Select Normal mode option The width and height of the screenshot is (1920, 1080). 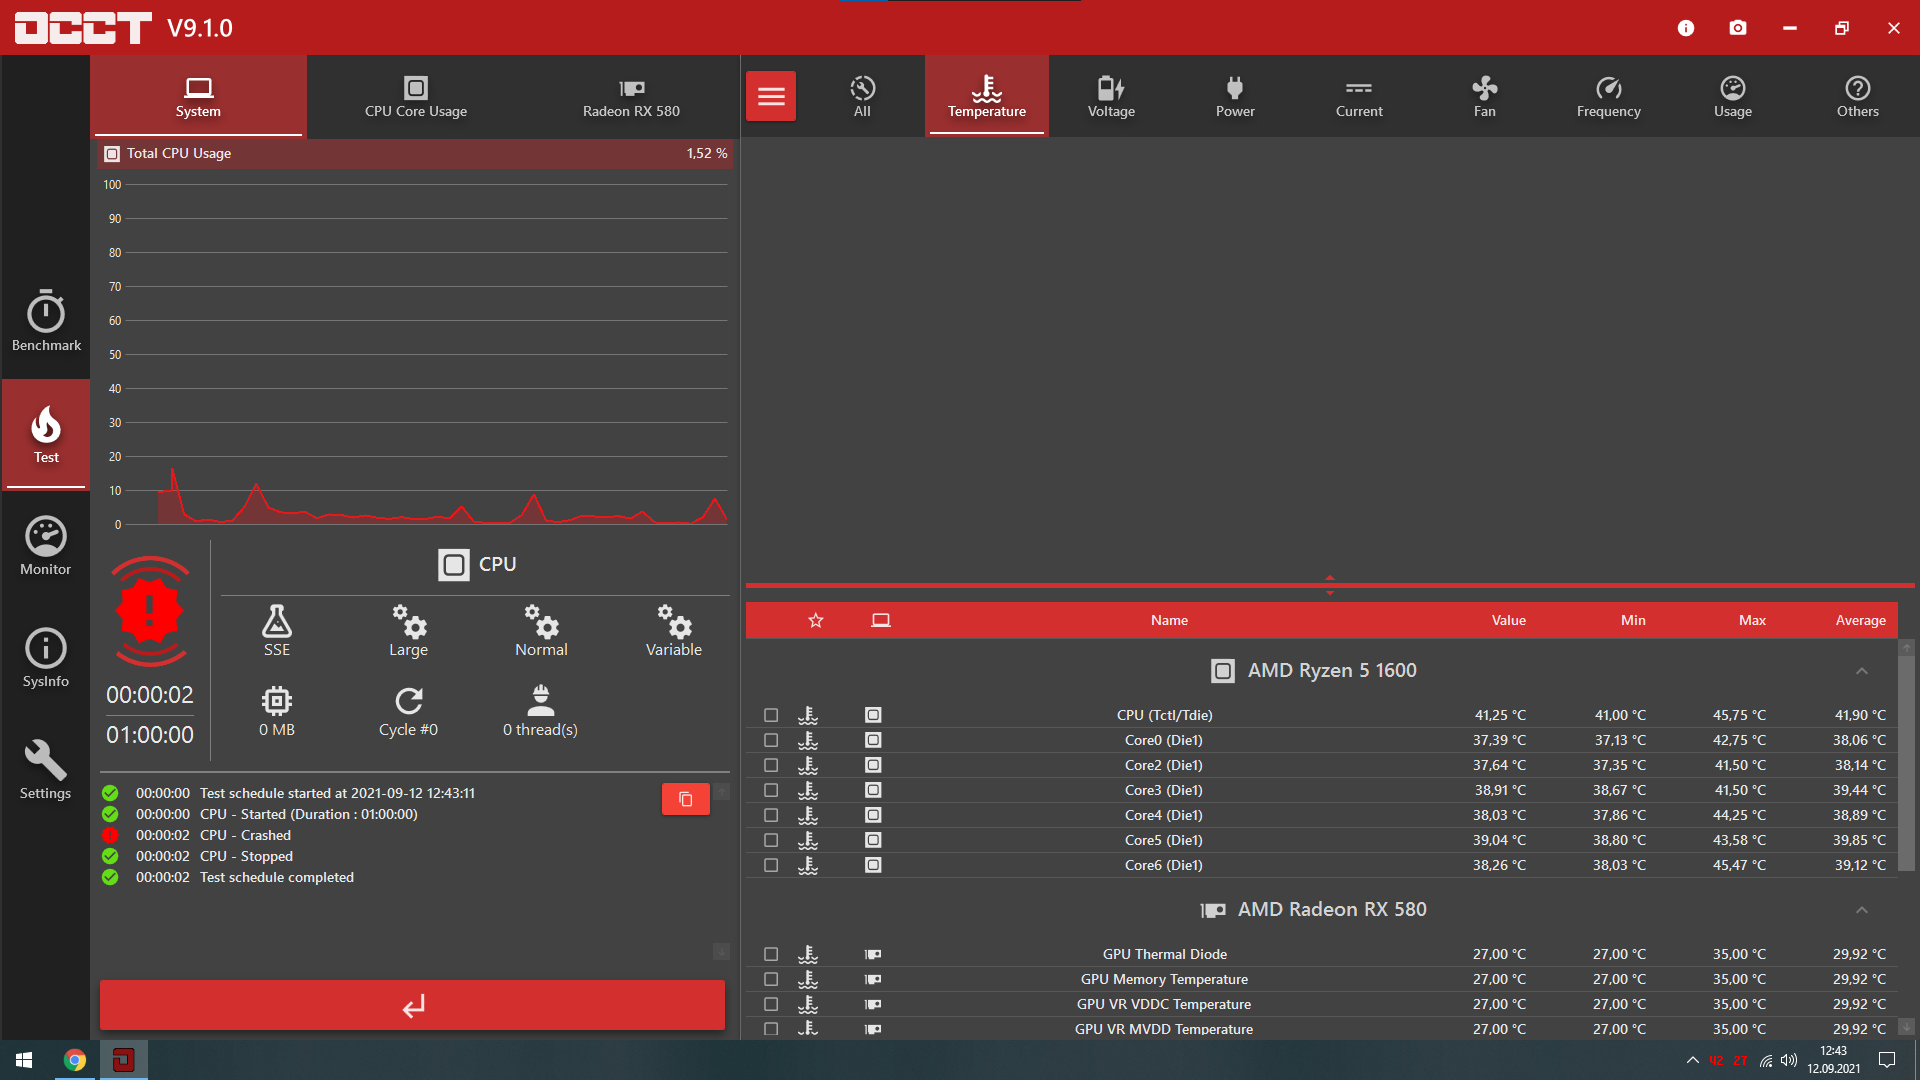[x=541, y=630]
